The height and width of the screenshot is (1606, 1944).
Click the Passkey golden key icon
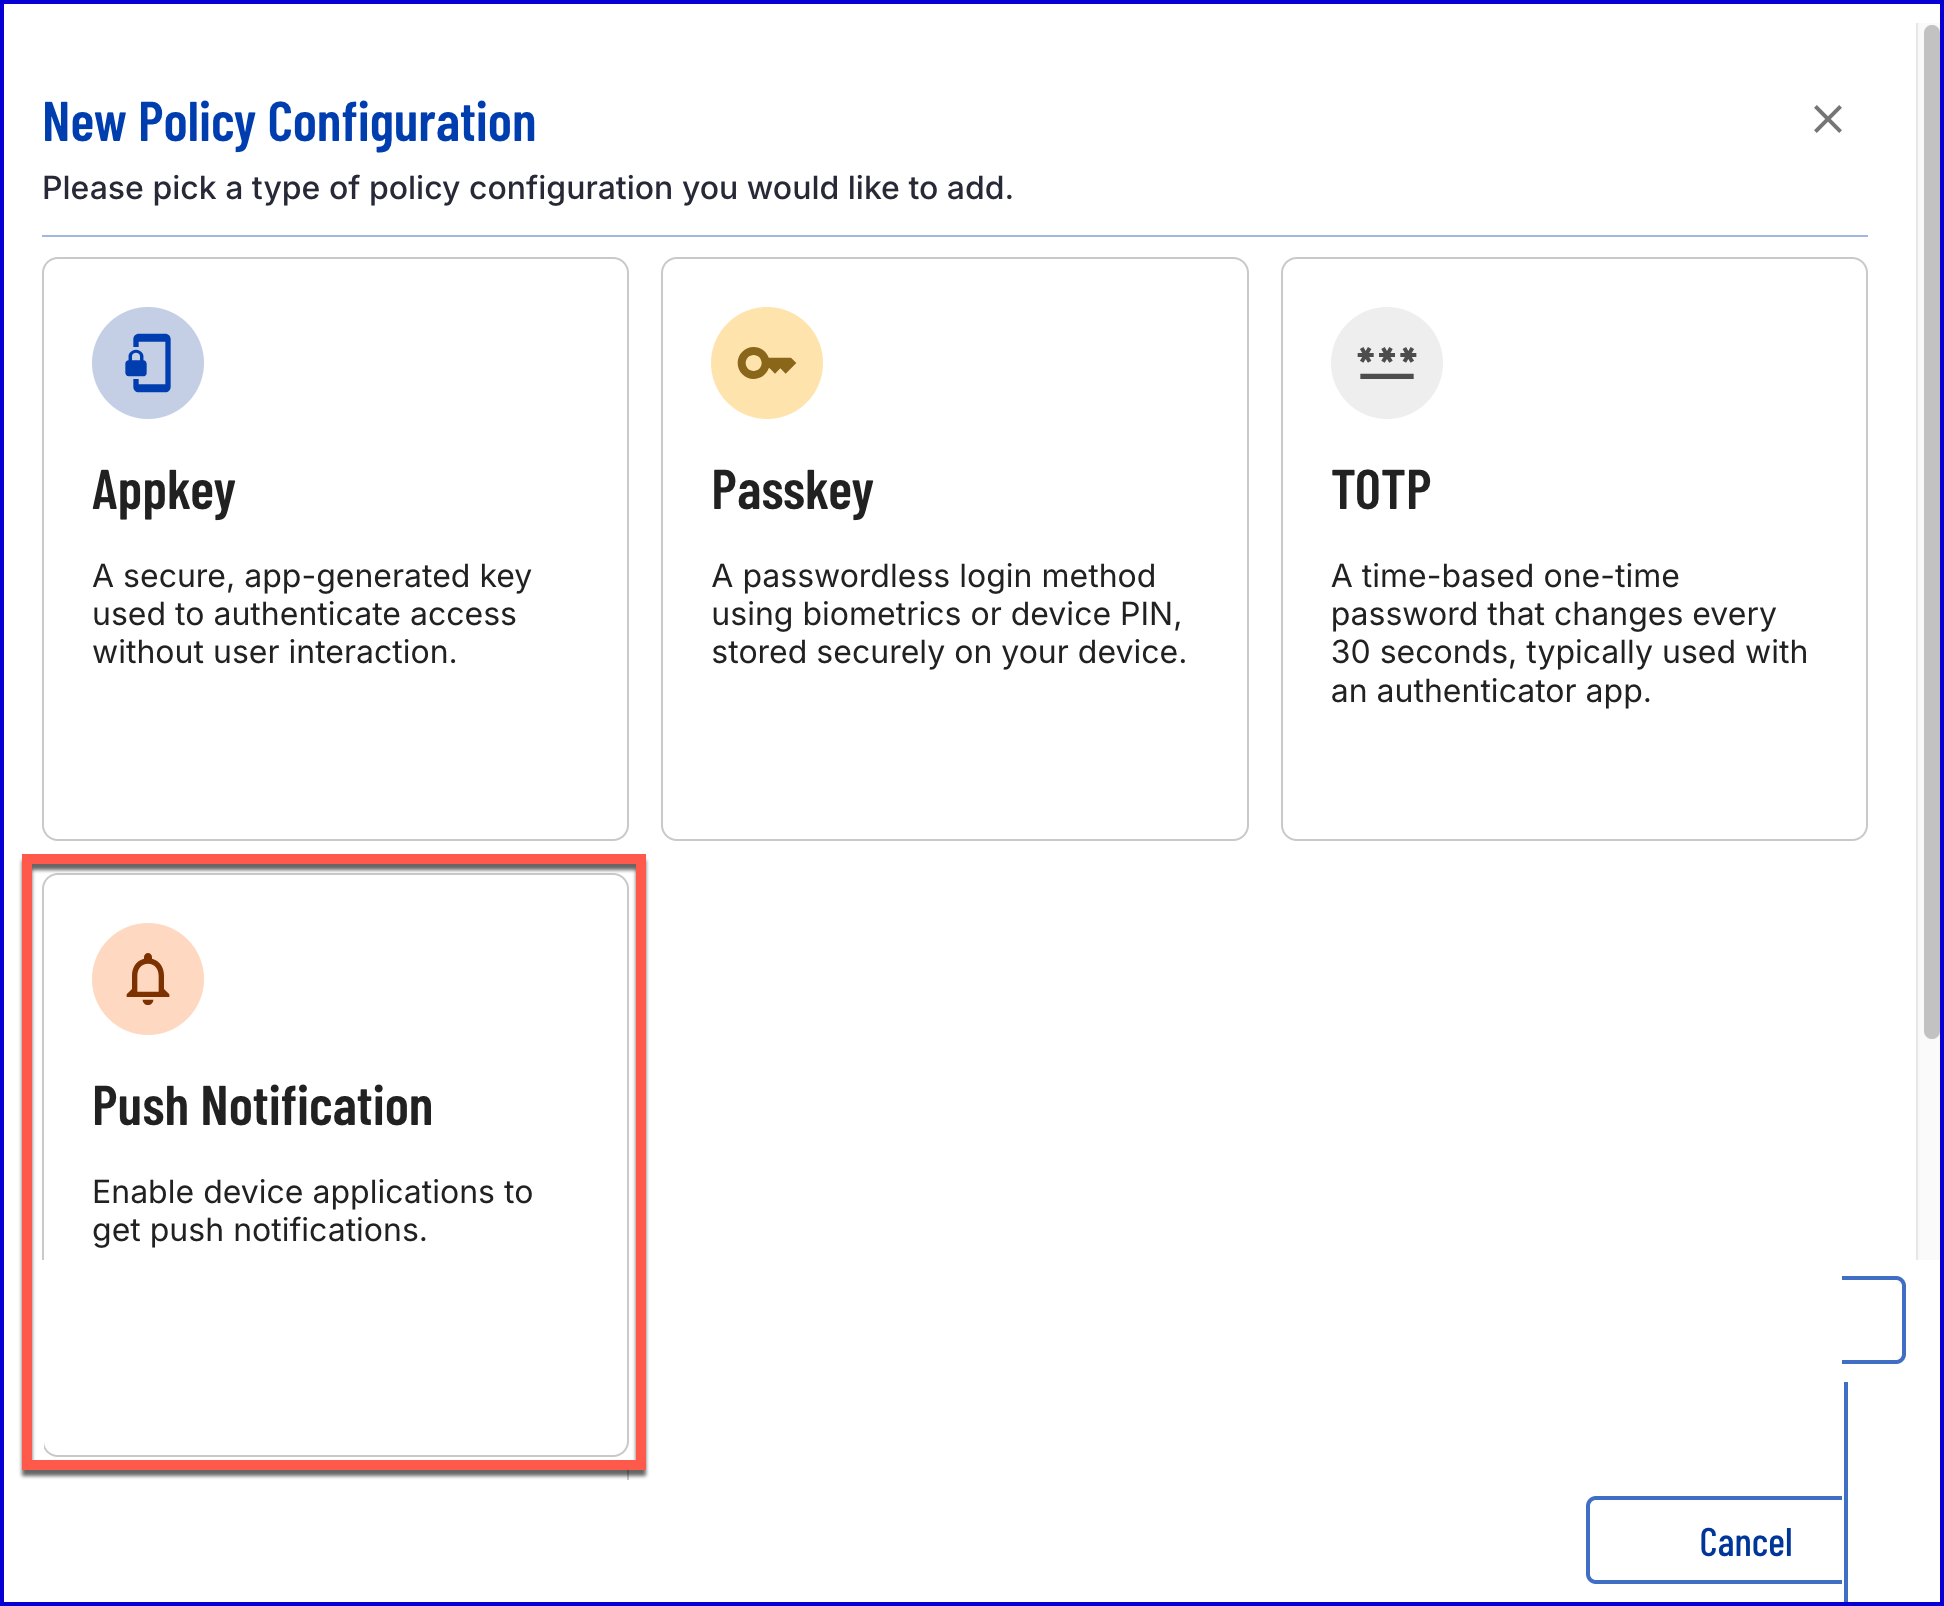[767, 363]
